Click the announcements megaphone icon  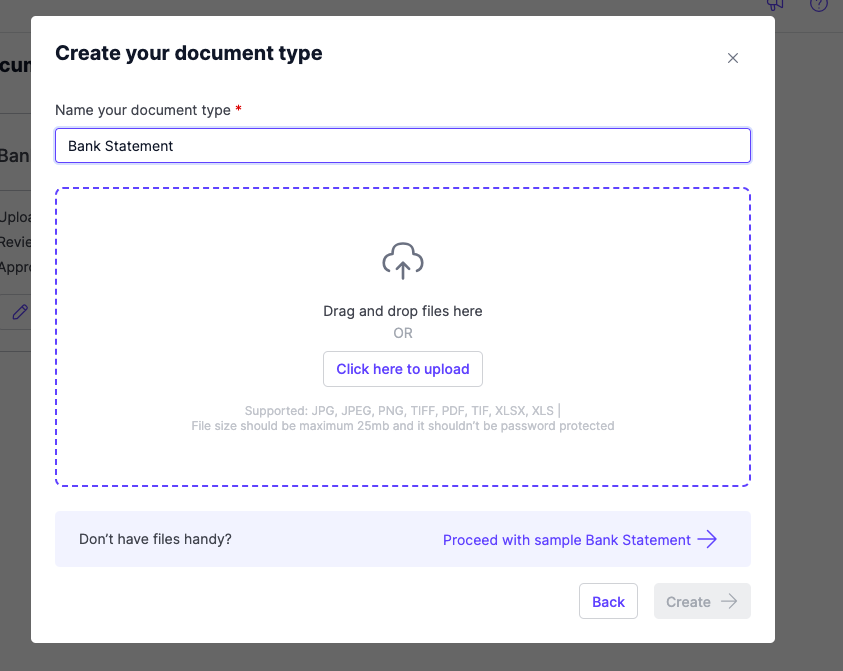point(774,4)
